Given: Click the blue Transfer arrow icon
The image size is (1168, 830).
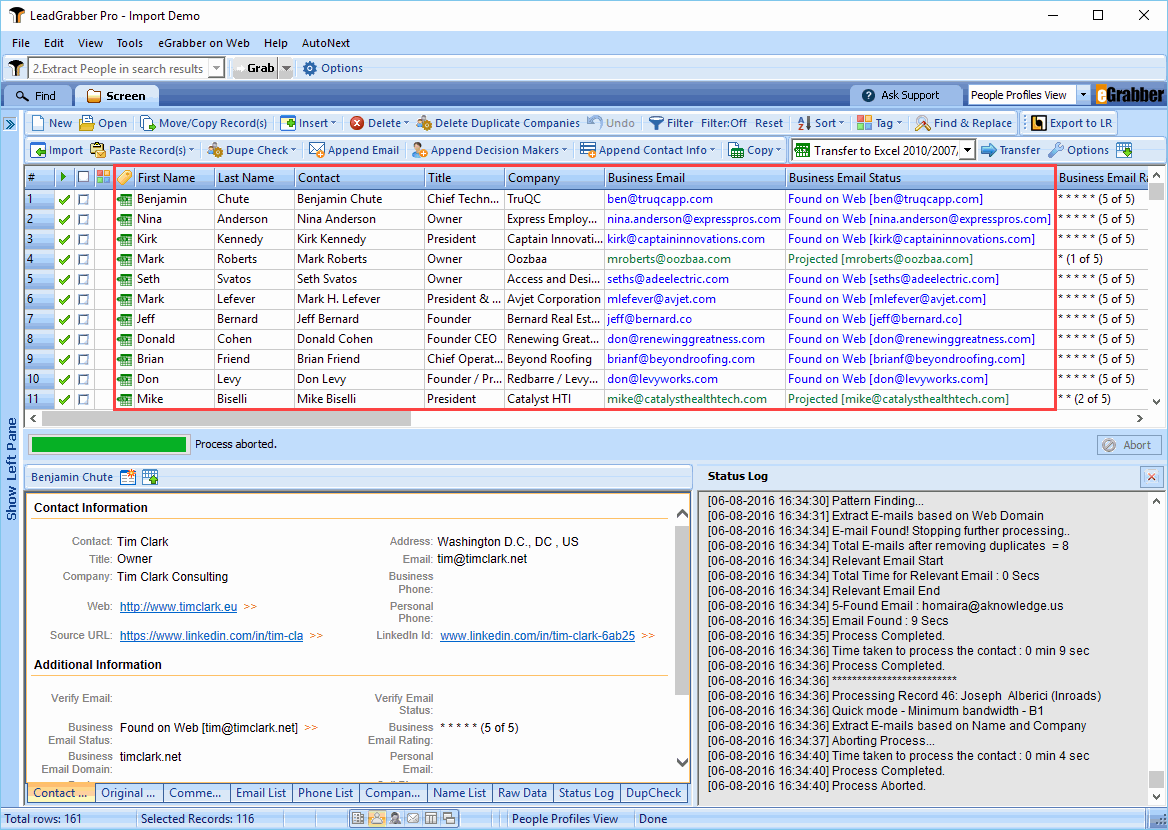Looking at the screenshot, I should [x=988, y=150].
